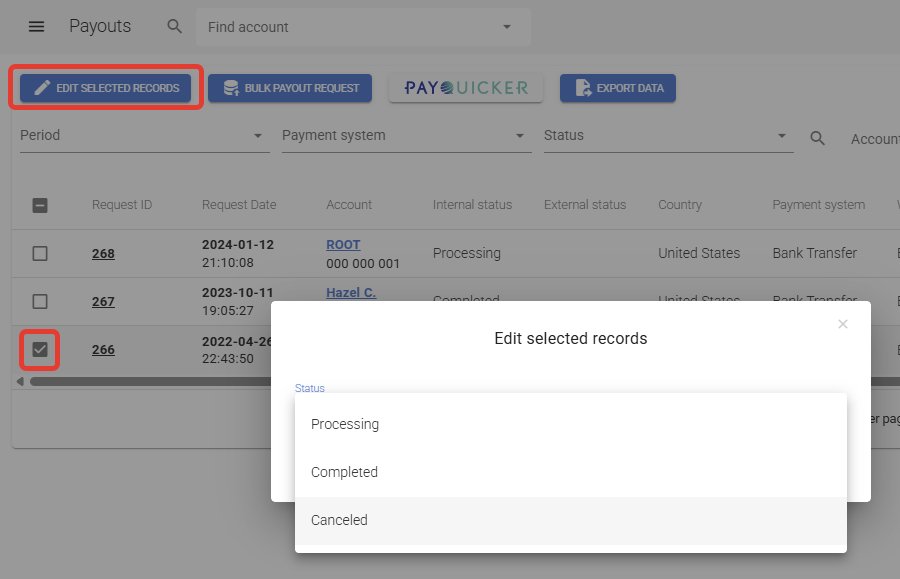This screenshot has height=579, width=900.
Task: Click the search icon beside Find account
Action: pos(175,27)
